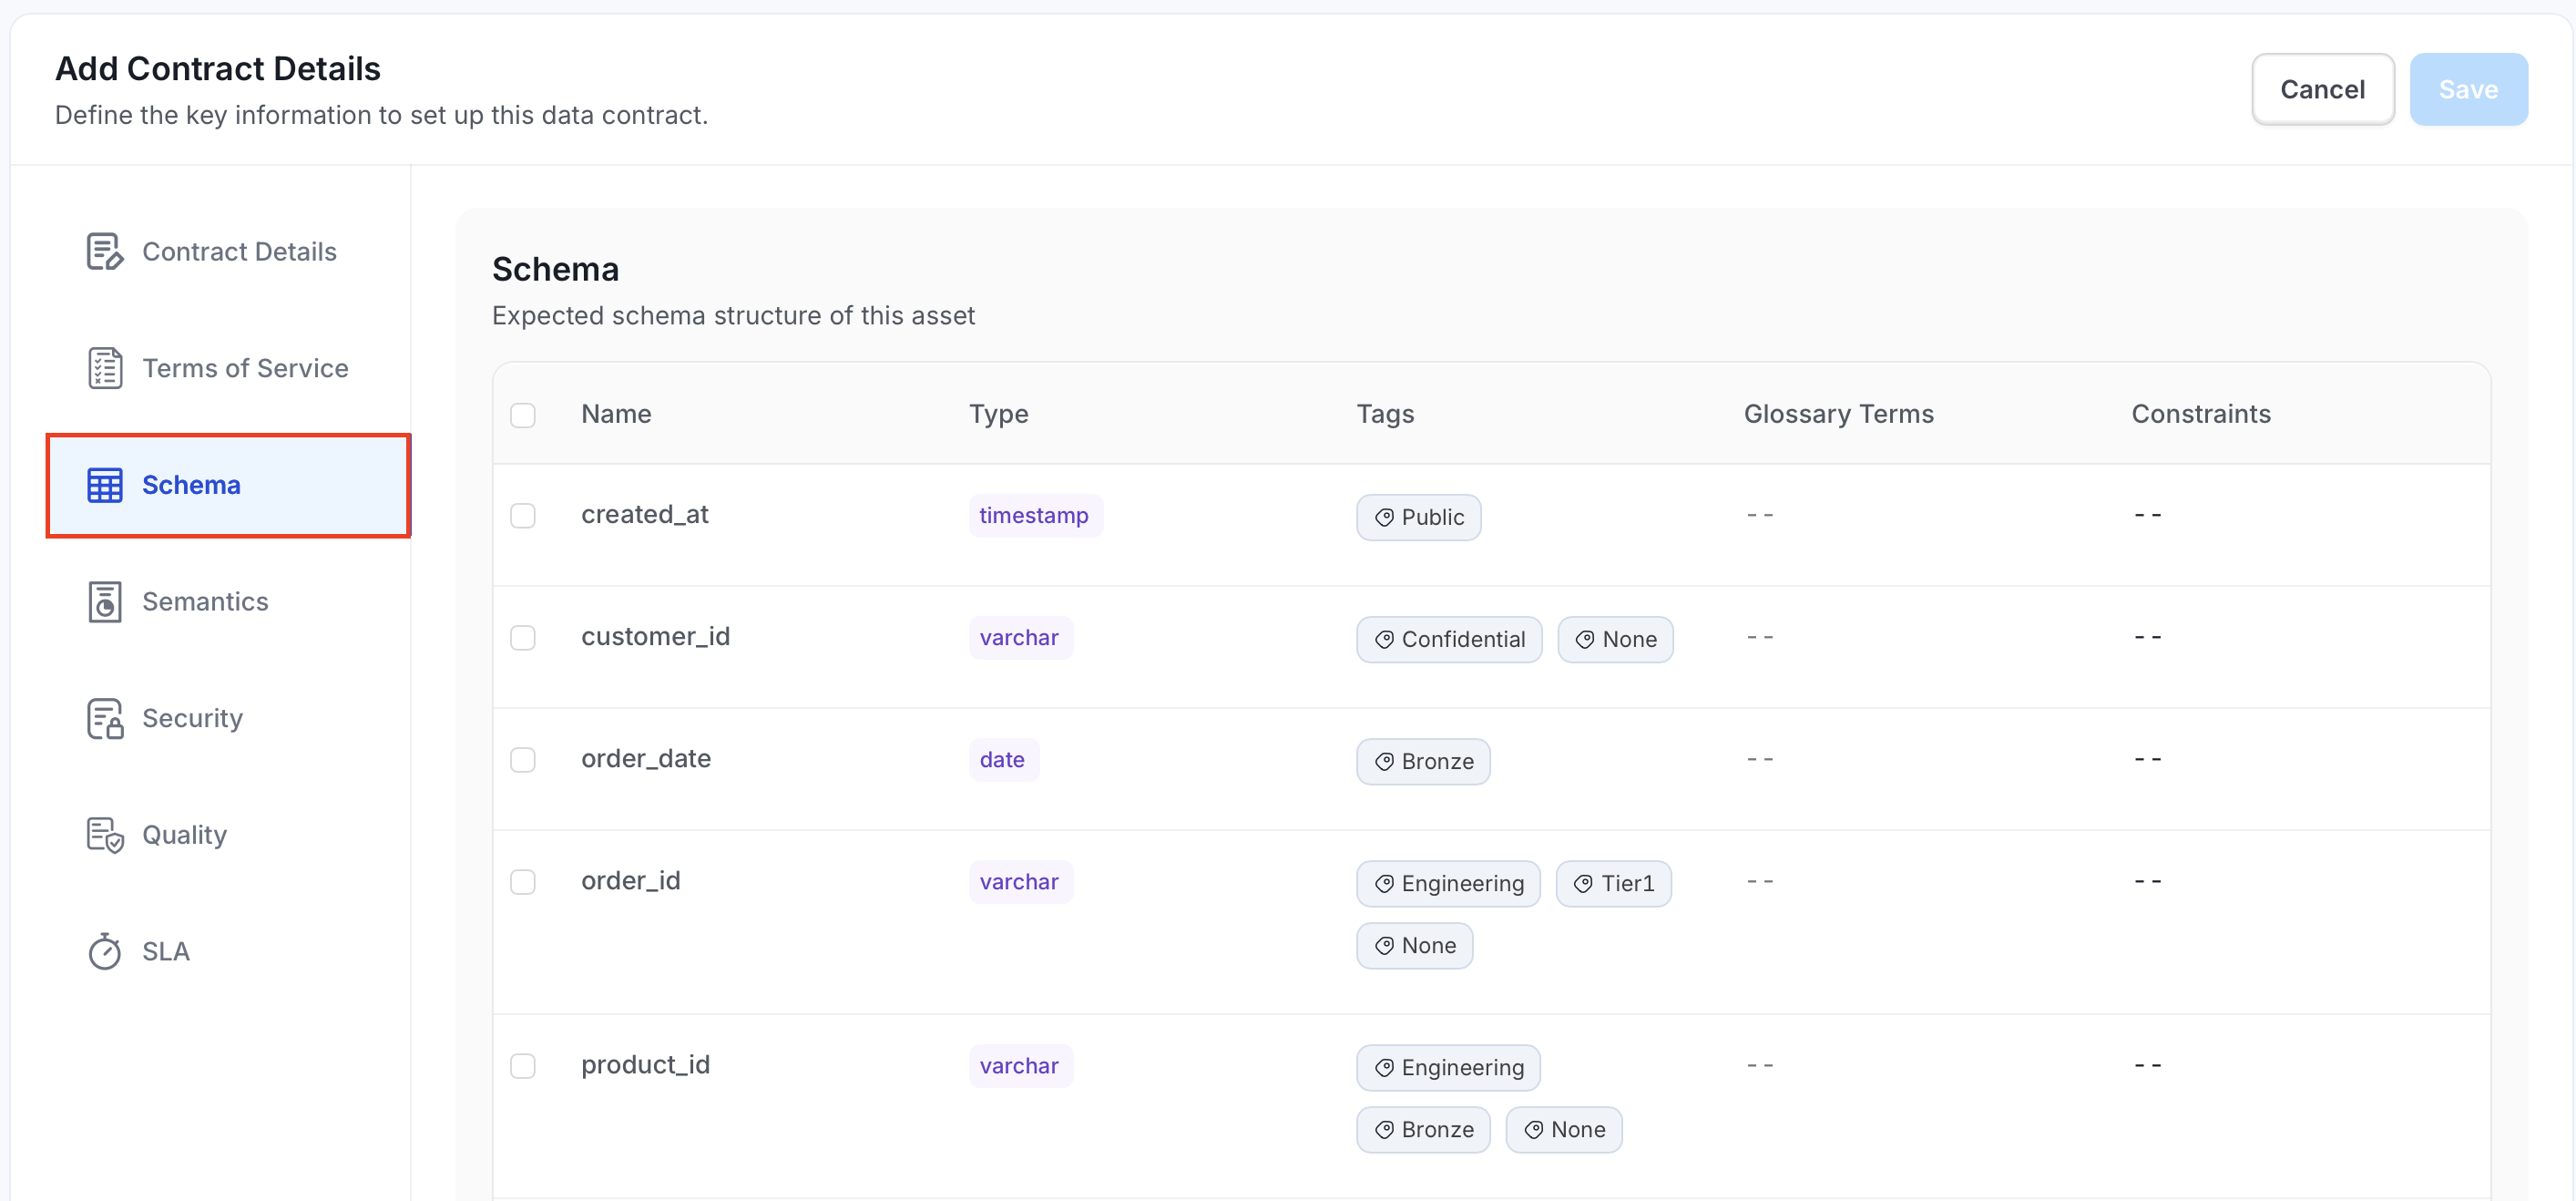Click the None tag on product_id row
The image size is (2576, 1201).
click(x=1563, y=1129)
